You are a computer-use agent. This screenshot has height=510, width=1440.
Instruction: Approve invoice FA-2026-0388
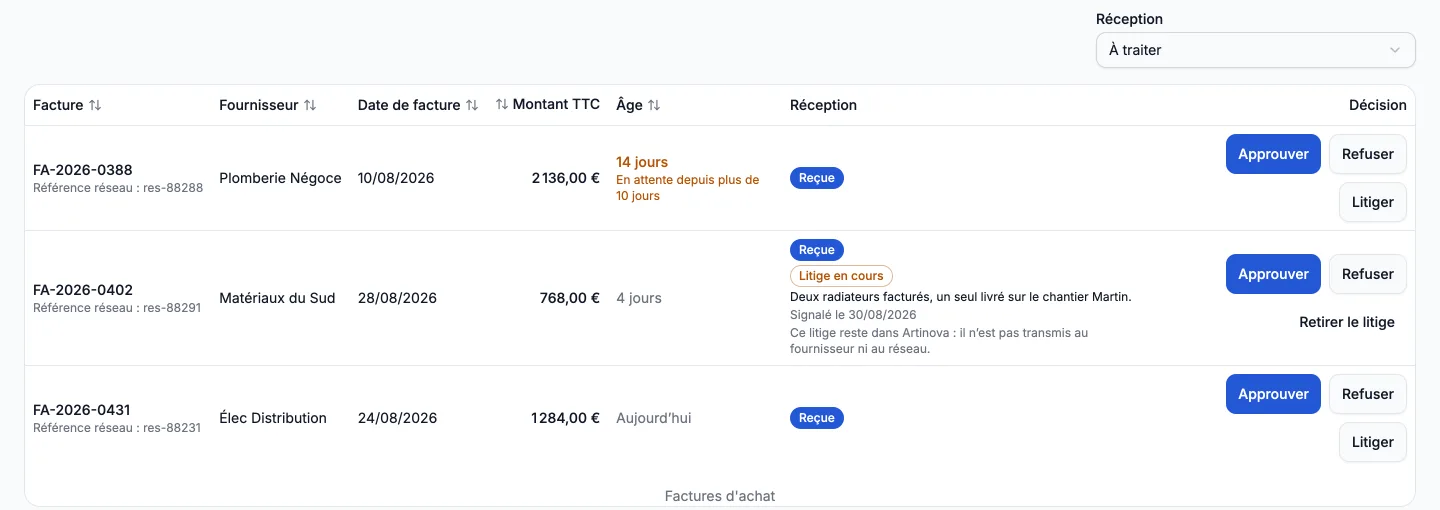click(1273, 154)
